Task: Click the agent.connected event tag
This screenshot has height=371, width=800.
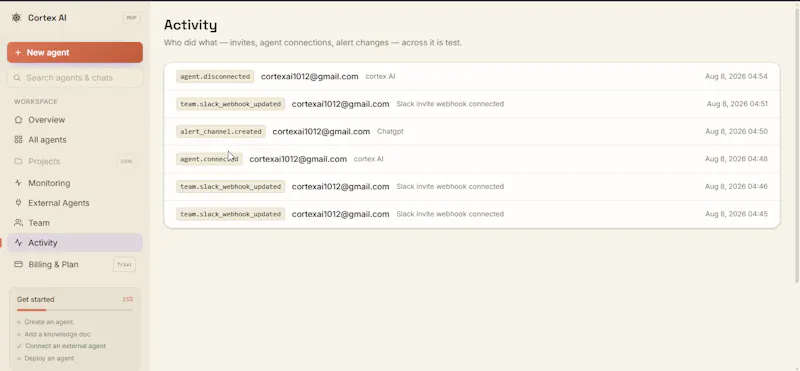Action: [x=209, y=159]
